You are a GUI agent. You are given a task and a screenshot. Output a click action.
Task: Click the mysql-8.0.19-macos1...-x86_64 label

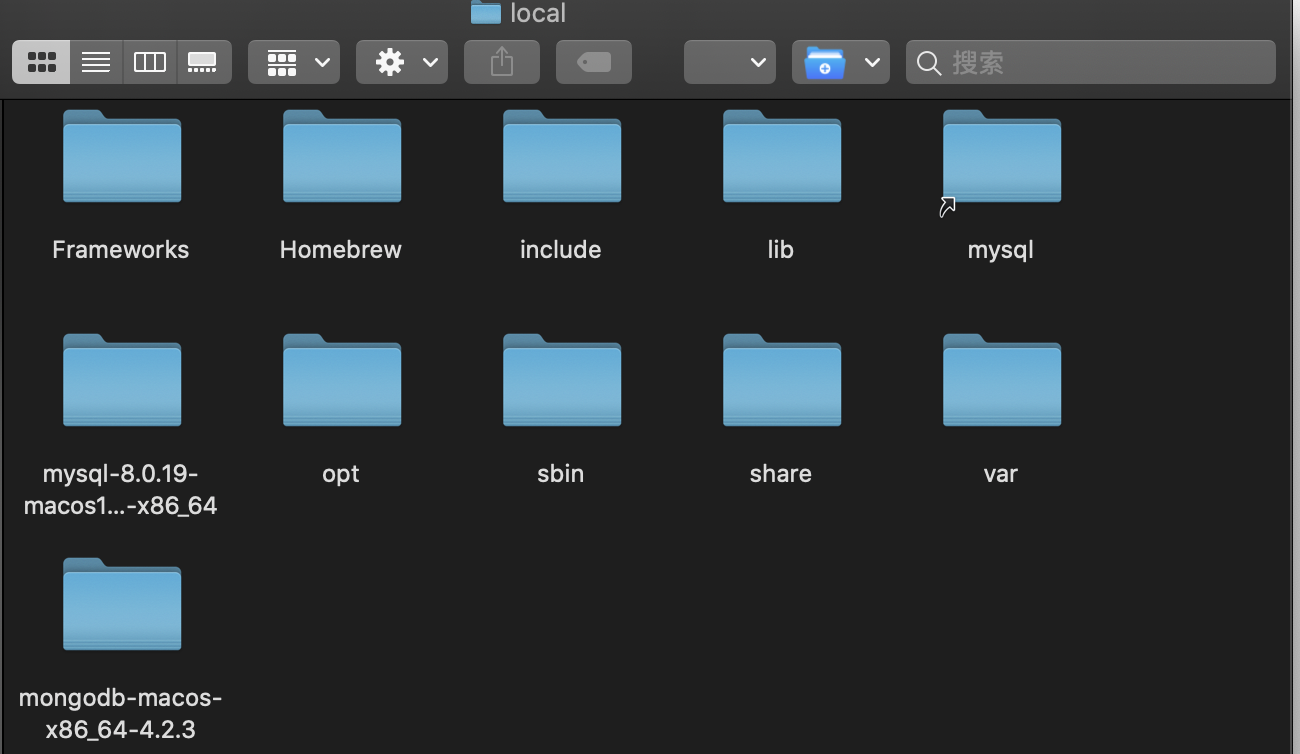[x=120, y=490]
